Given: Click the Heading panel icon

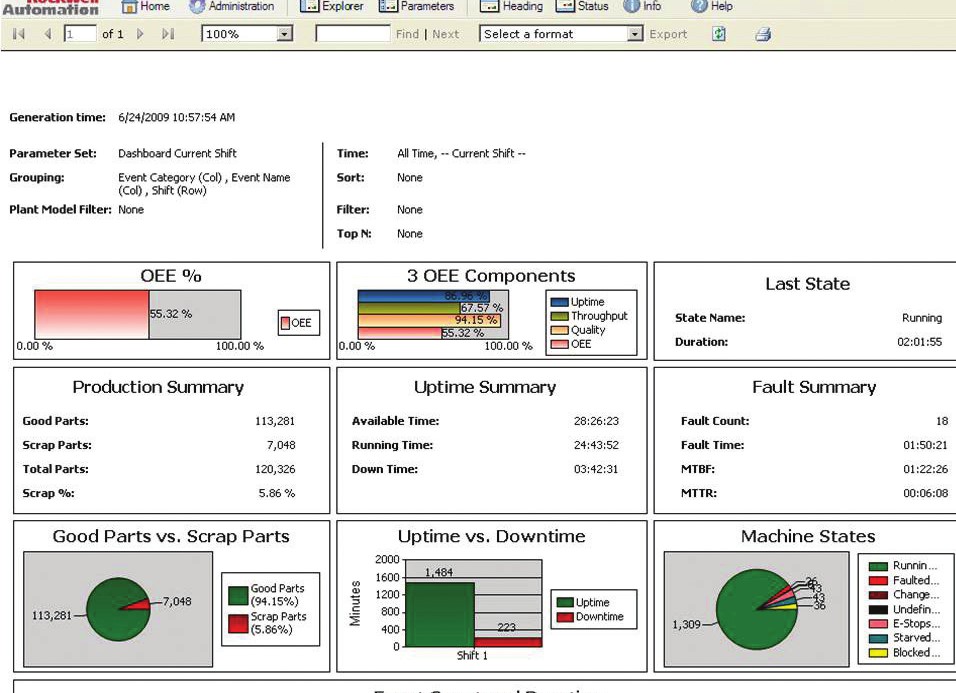Looking at the screenshot, I should click(490, 7).
